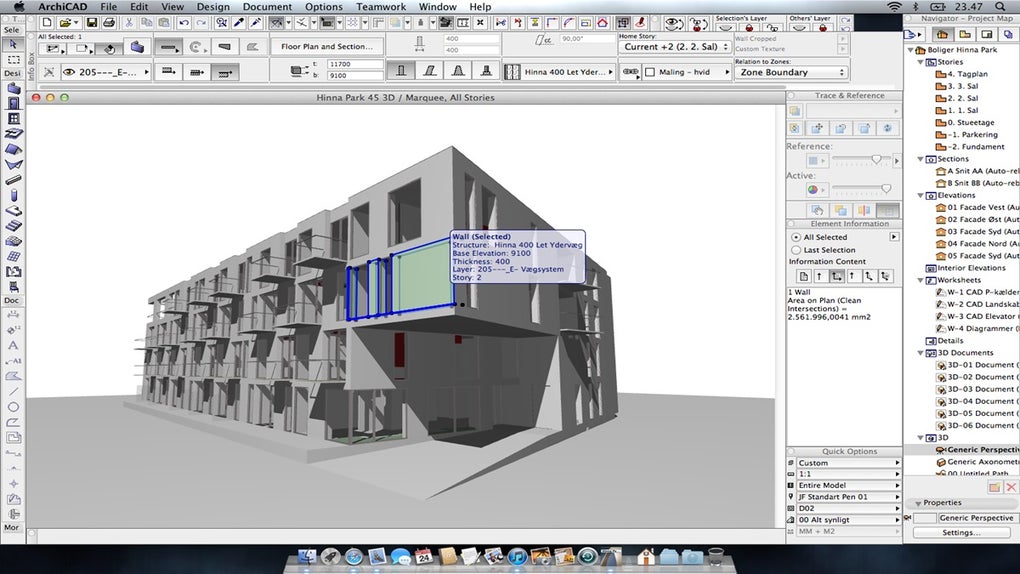Screen dimensions: 1020x574
Task: Open the Zone Boundary dropdown
Action: click(791, 72)
